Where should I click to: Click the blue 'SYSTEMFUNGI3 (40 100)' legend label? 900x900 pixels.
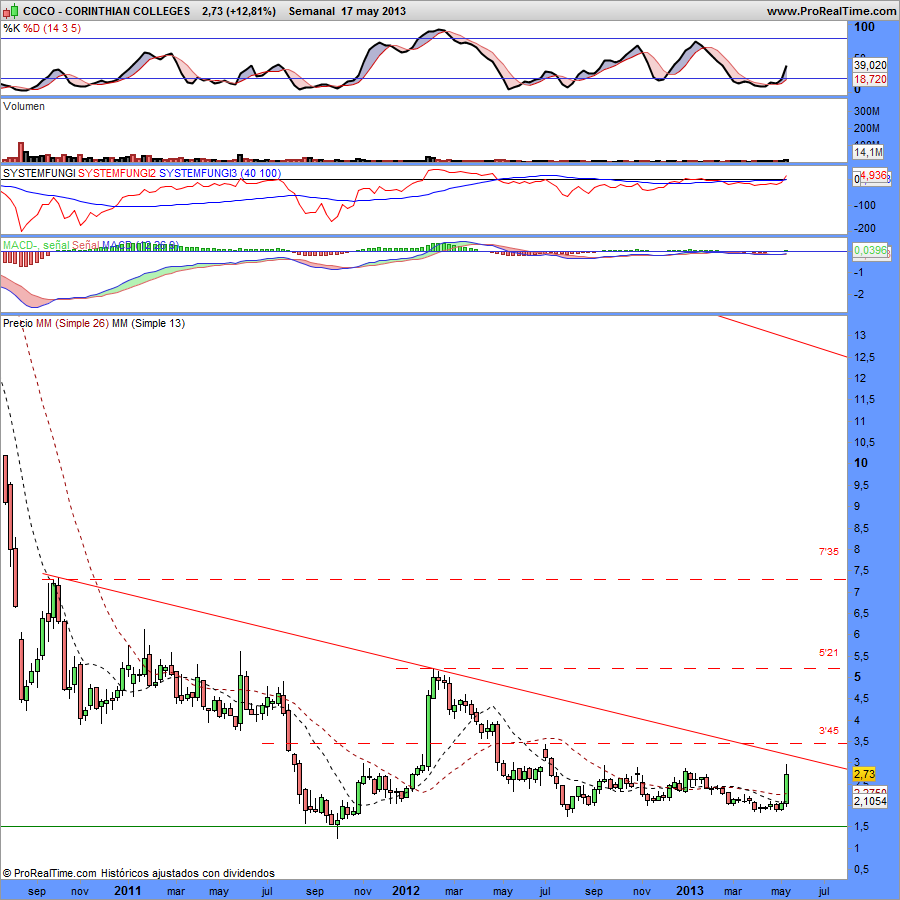(x=220, y=173)
